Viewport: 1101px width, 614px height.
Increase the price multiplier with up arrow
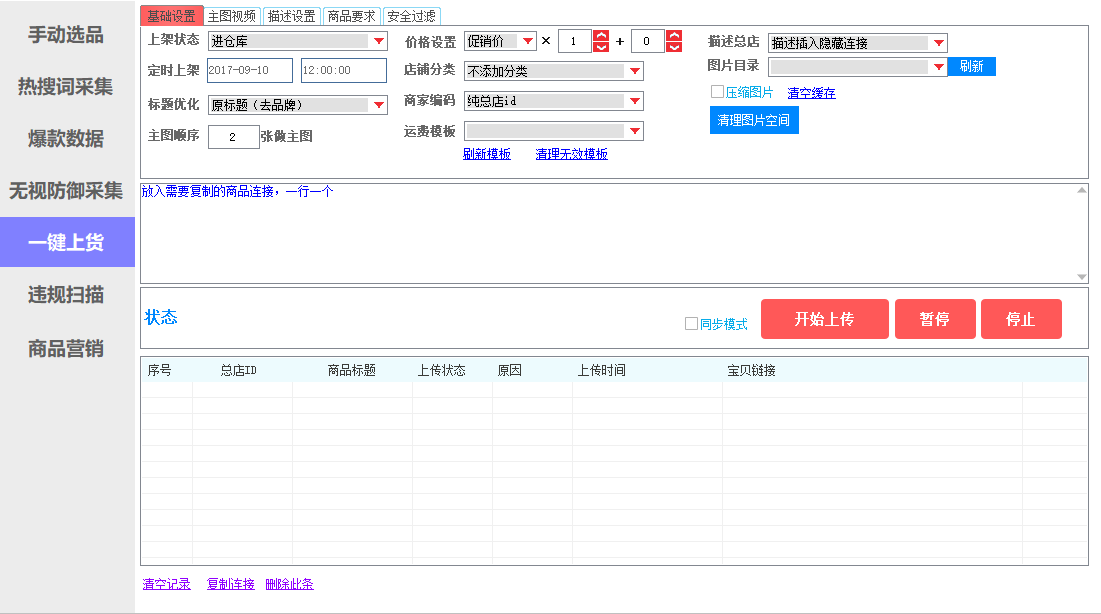coord(601,36)
